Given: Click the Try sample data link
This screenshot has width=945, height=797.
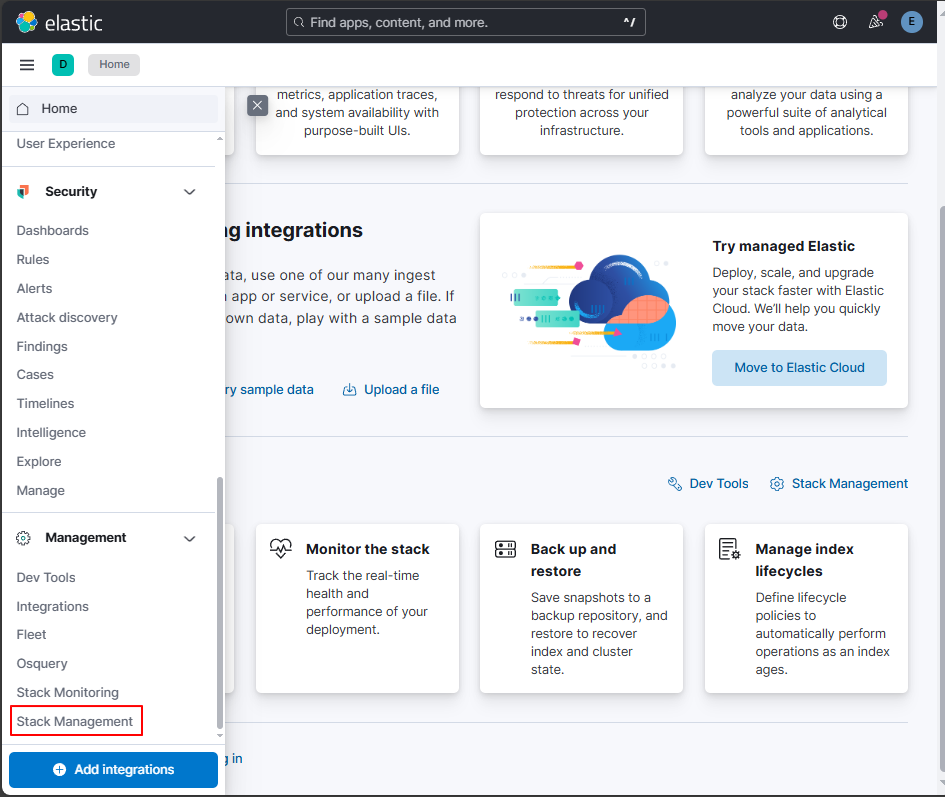Looking at the screenshot, I should (269, 389).
